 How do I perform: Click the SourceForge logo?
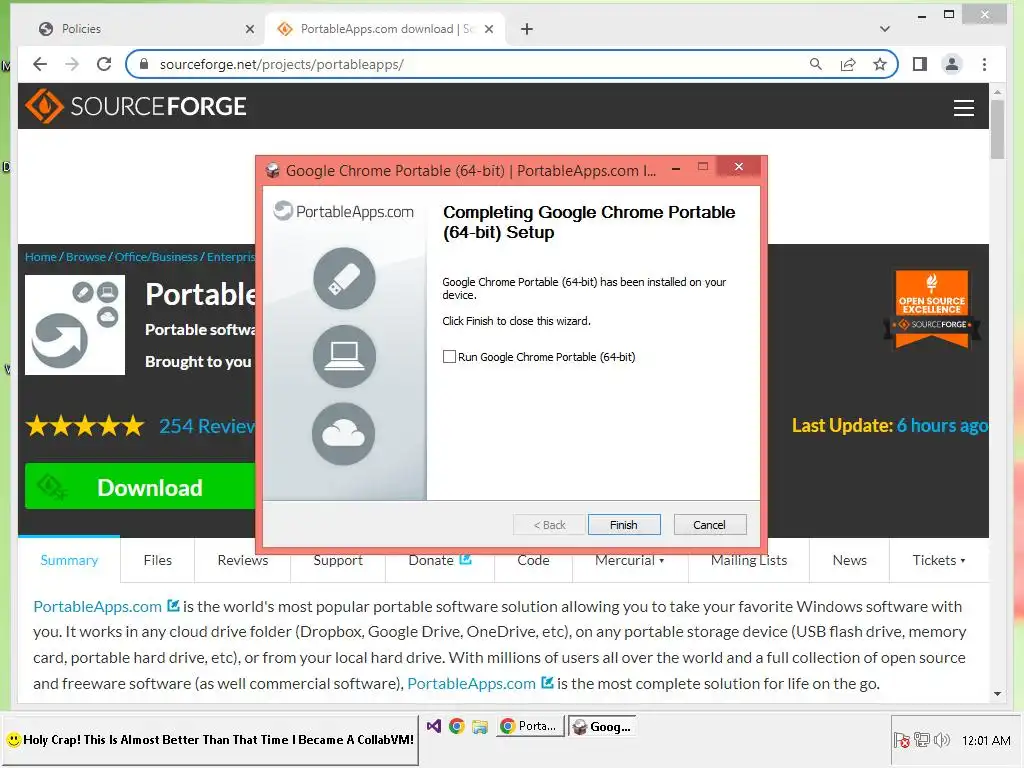(x=136, y=106)
